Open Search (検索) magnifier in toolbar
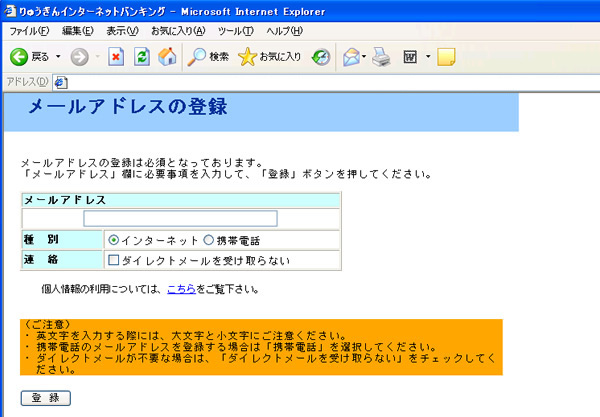 click(208, 57)
